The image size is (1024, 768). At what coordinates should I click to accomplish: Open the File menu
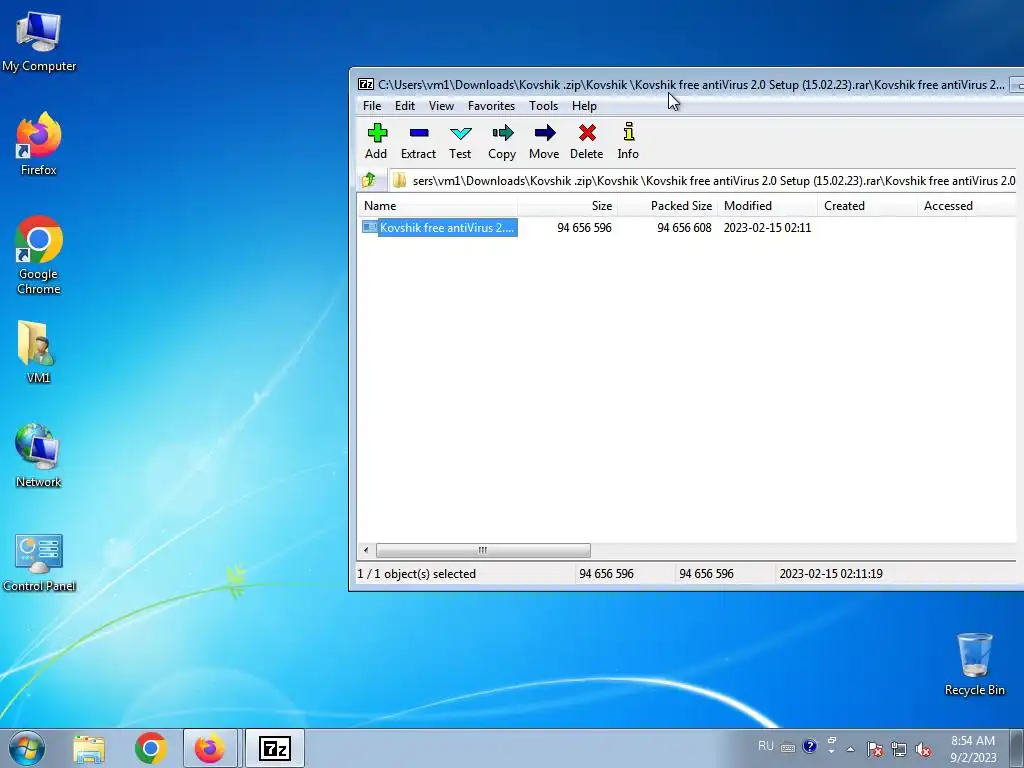372,106
